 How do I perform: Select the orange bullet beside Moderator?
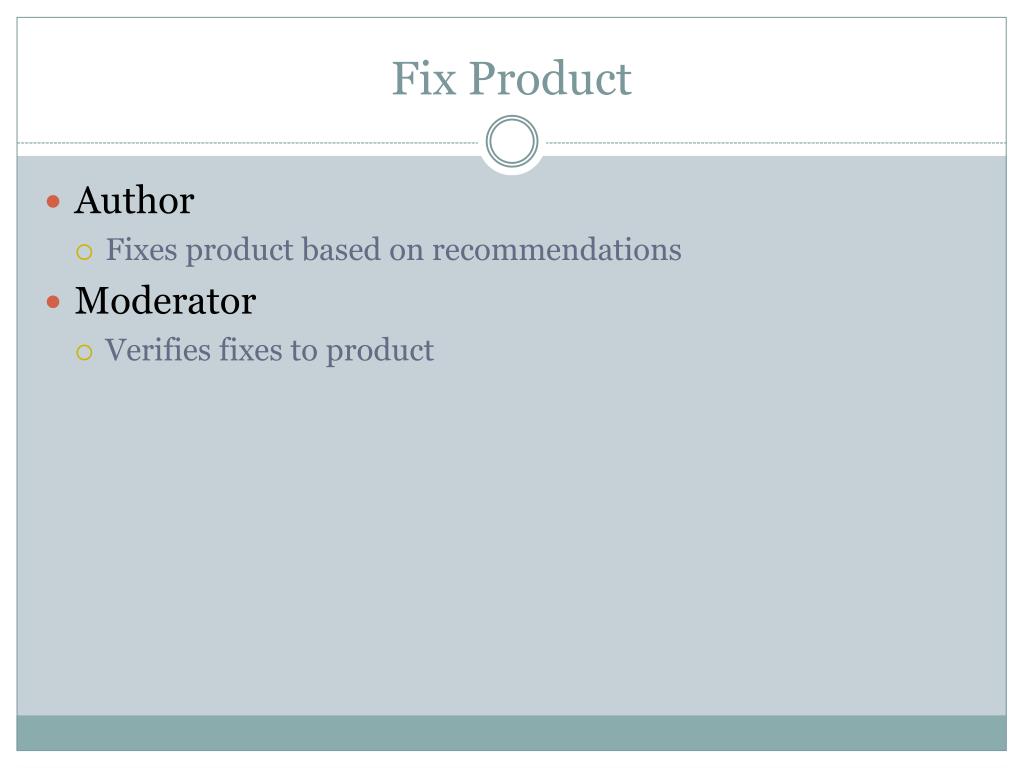[54, 302]
